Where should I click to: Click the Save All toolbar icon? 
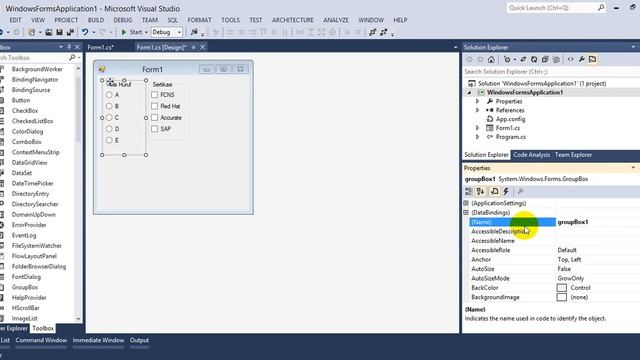(x=70, y=32)
